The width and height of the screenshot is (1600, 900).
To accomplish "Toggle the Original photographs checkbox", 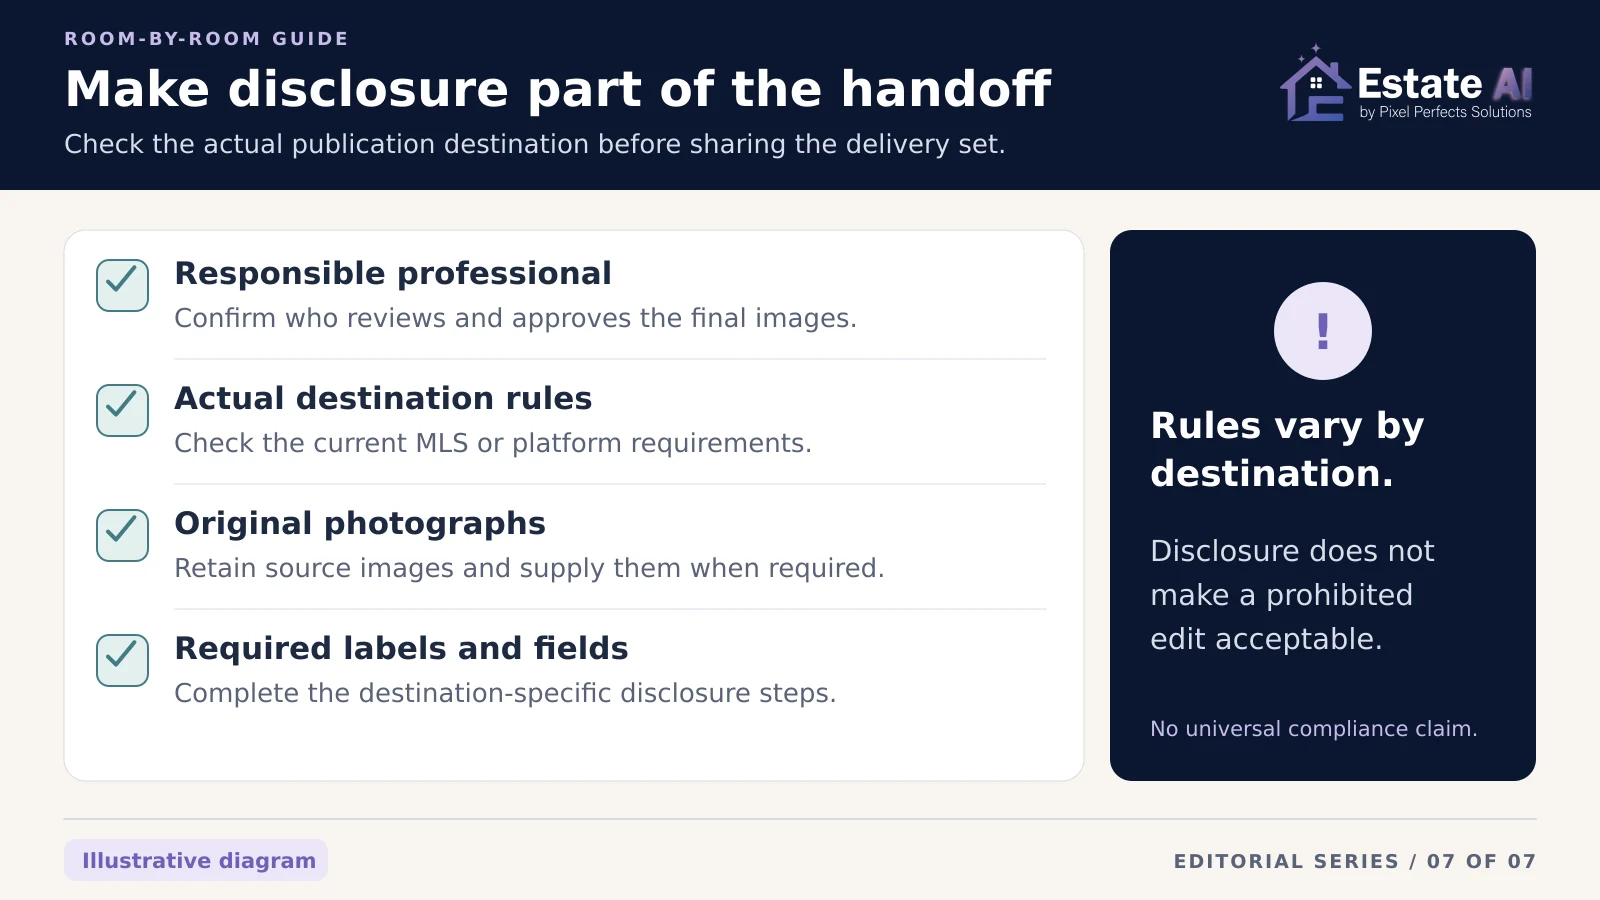I will click(122, 535).
